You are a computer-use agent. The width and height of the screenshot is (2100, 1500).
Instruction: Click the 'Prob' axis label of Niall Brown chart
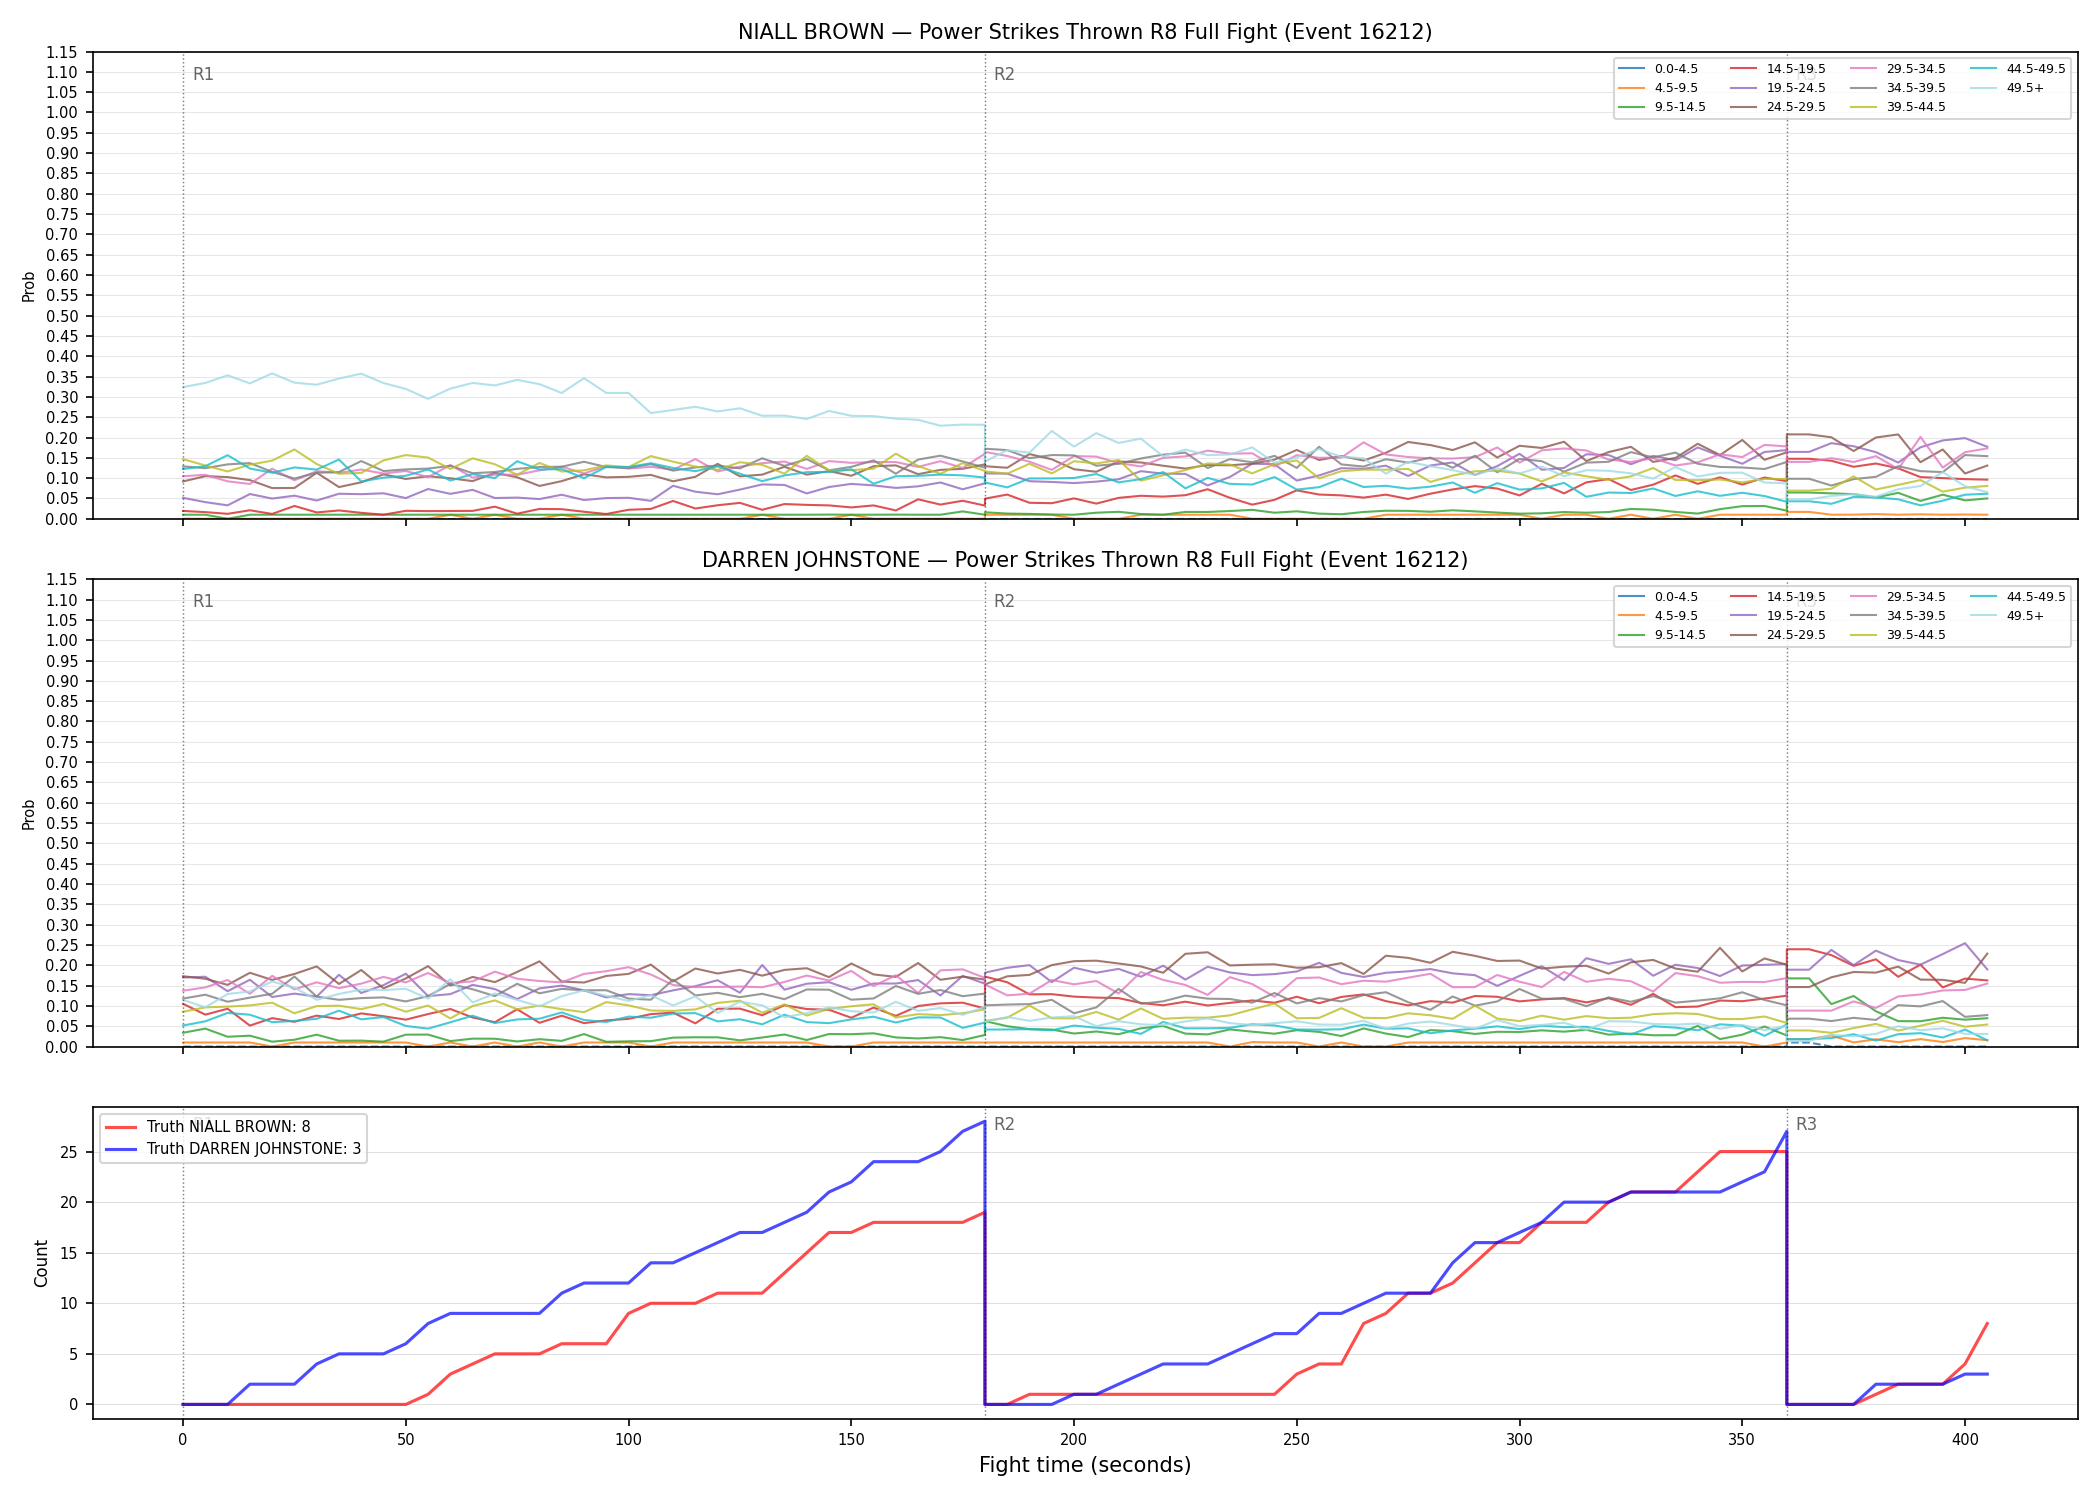coord(29,286)
